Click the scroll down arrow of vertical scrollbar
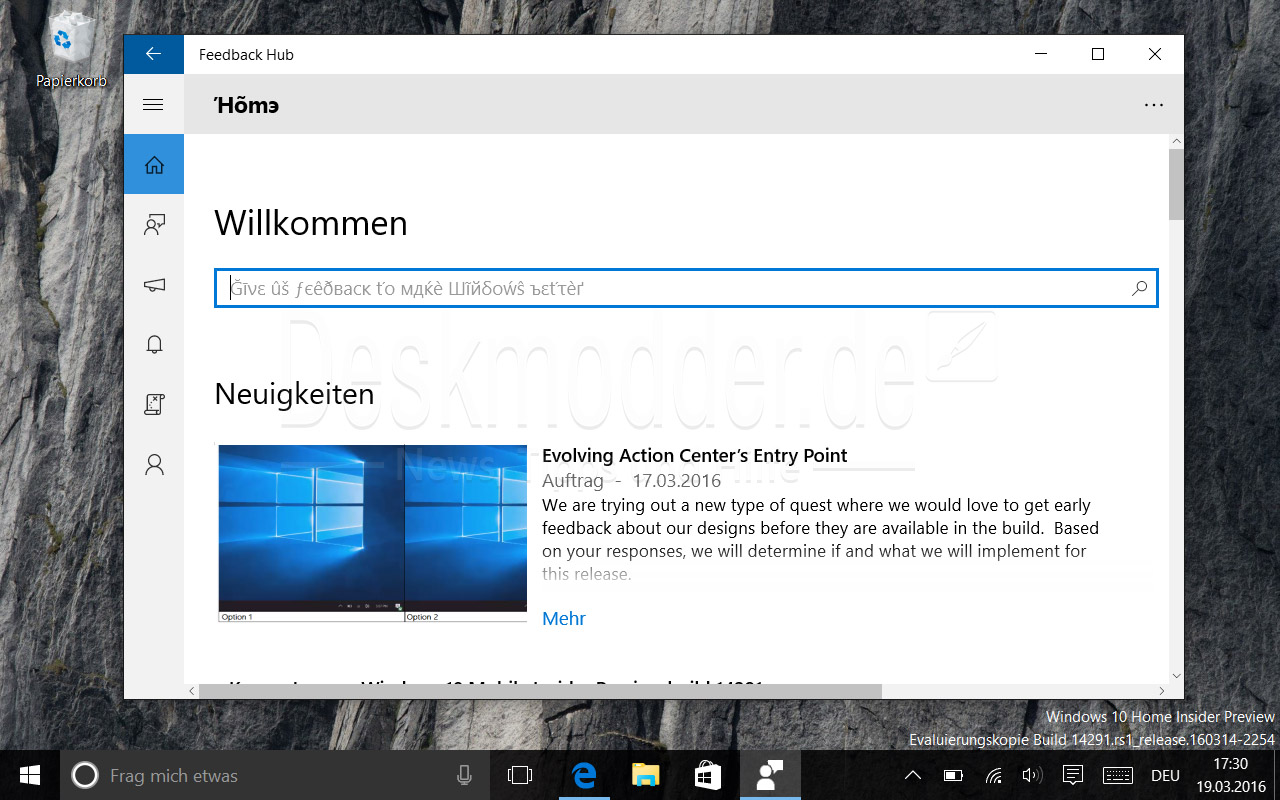 (1176, 676)
